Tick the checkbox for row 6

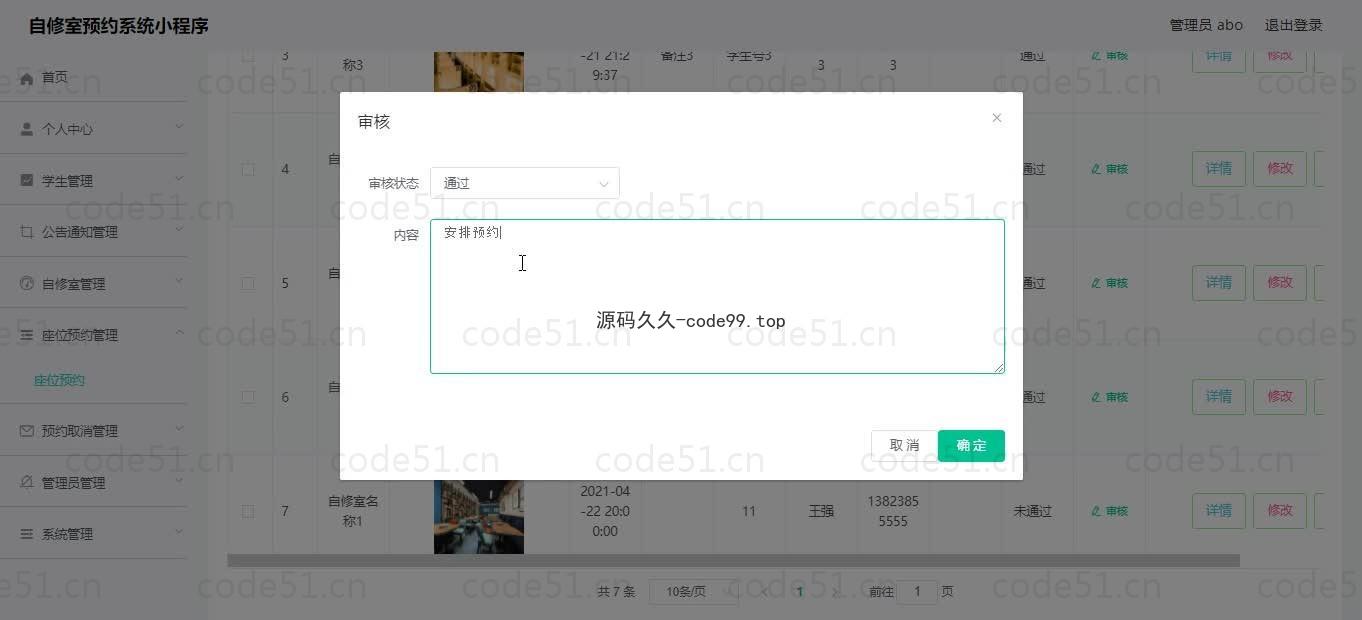(248, 397)
